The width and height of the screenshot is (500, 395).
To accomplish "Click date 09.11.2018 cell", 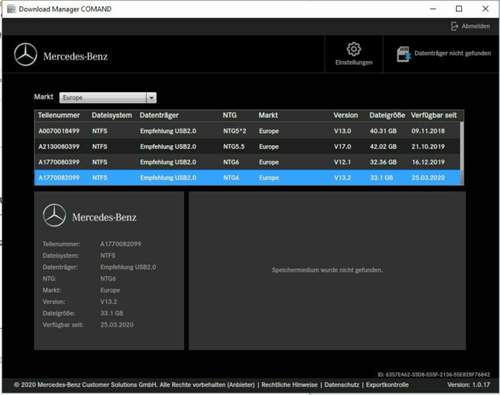I will 428,131.
